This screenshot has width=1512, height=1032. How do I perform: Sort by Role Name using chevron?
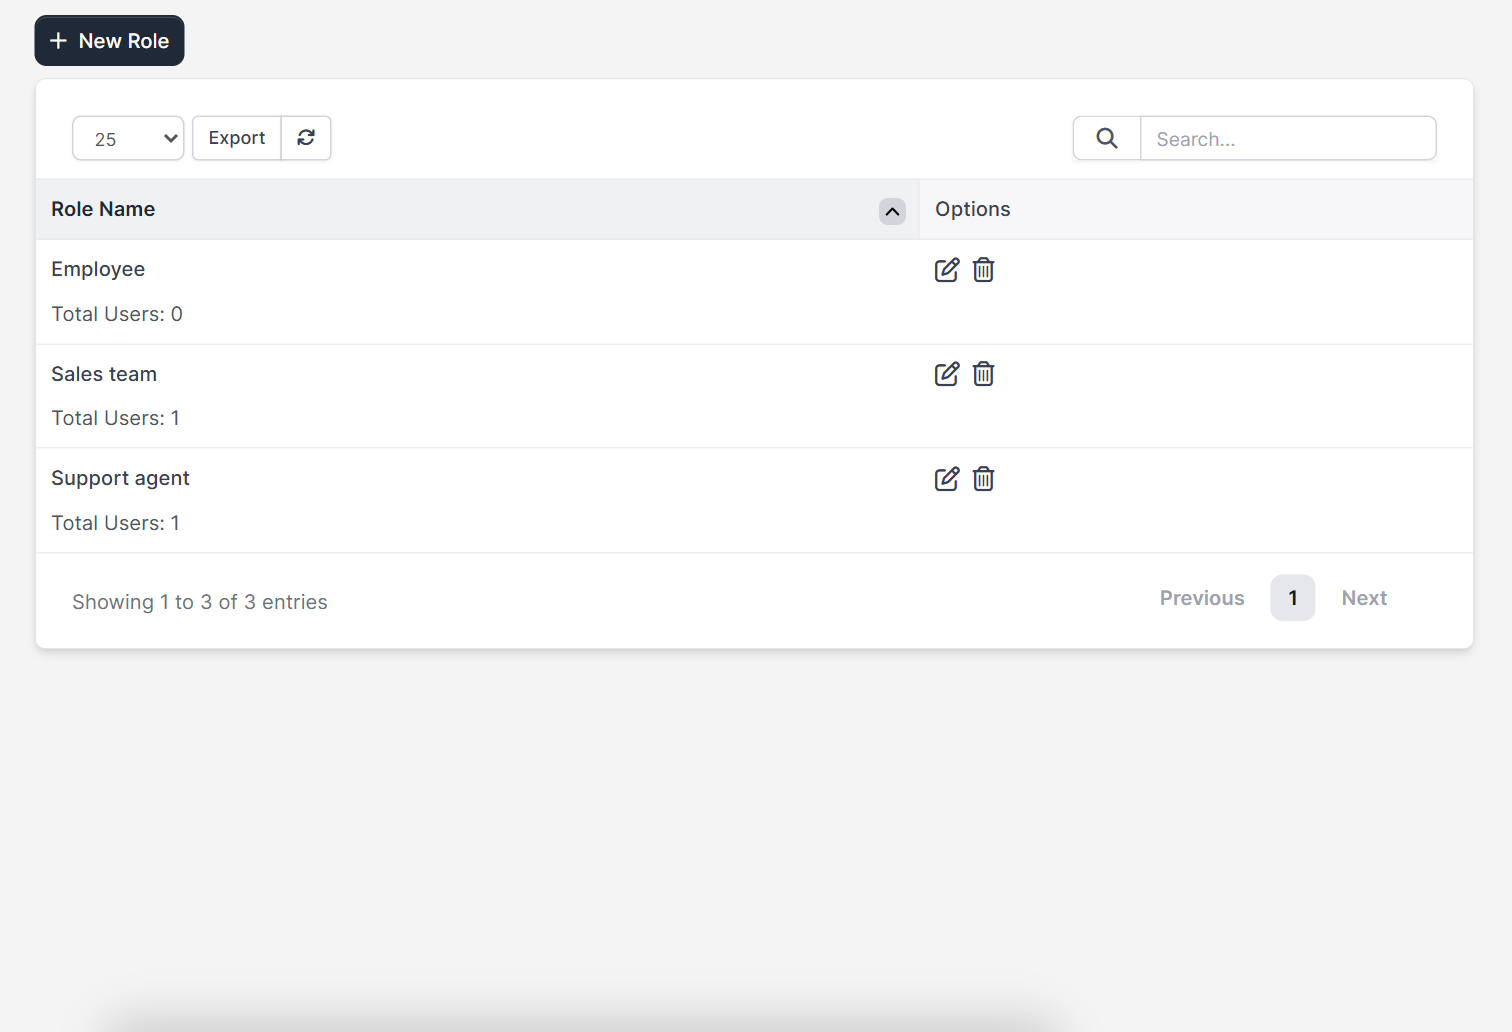pyautogui.click(x=892, y=211)
